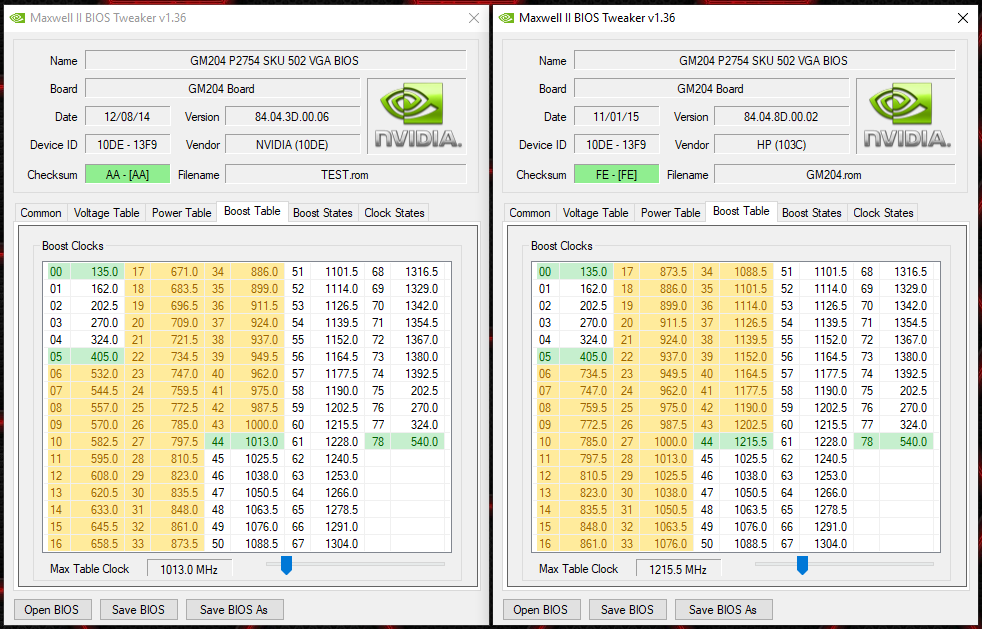Select boost cell 734.5 at index 06
Image resolution: width=982 pixels, height=629 pixels.
[x=587, y=373]
